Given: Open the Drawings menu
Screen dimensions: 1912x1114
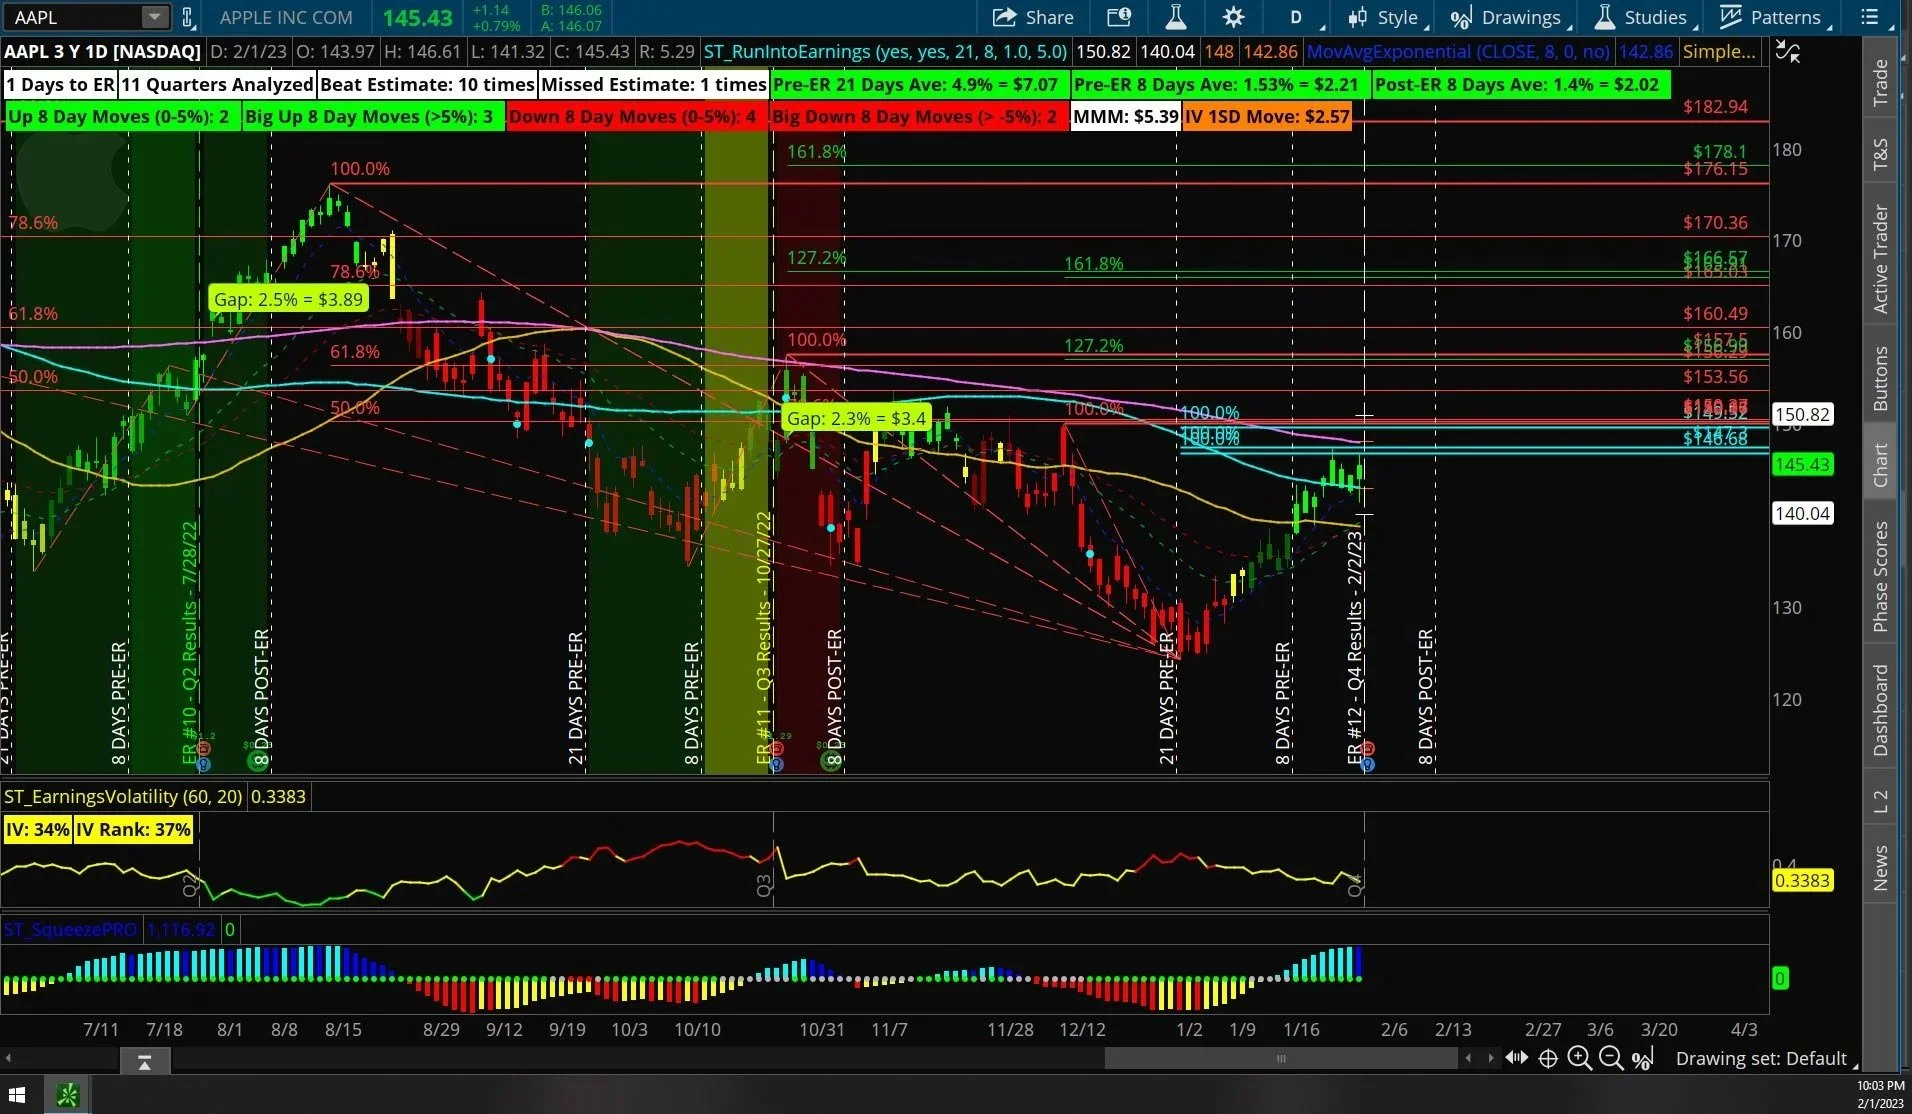Looking at the screenshot, I should tap(1510, 17).
